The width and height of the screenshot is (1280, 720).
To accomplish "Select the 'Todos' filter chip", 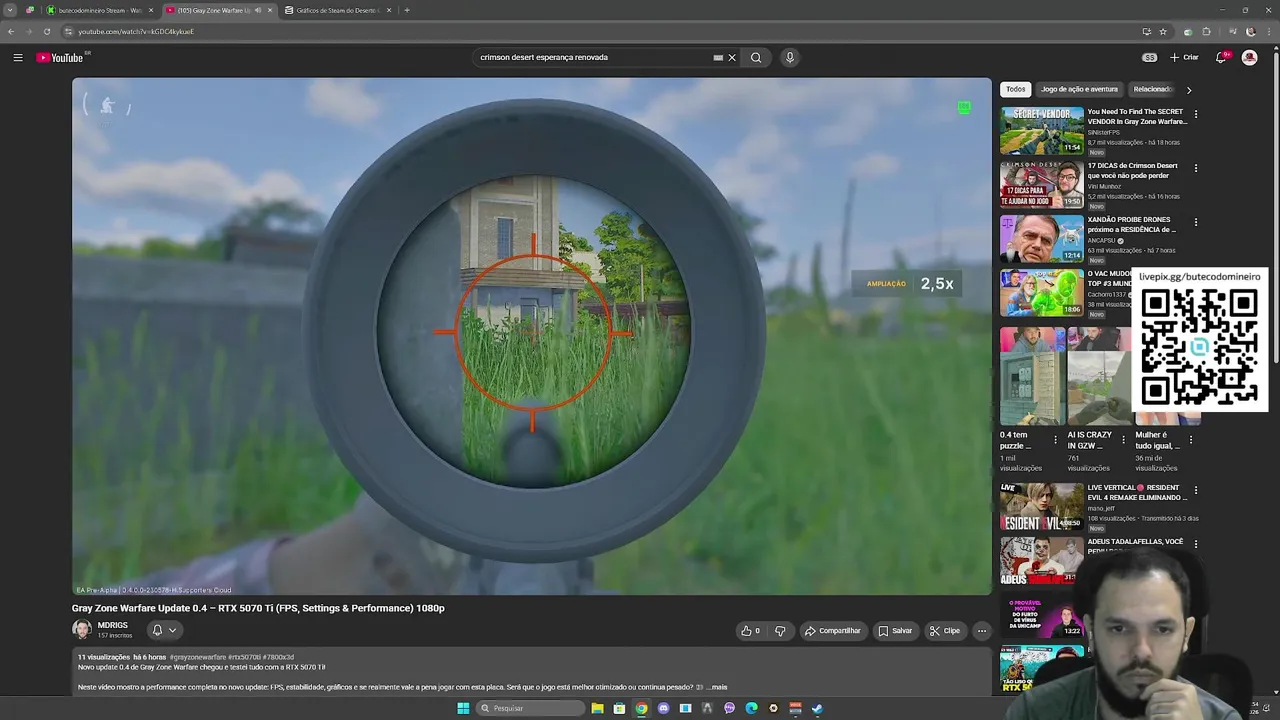I will (1016, 89).
